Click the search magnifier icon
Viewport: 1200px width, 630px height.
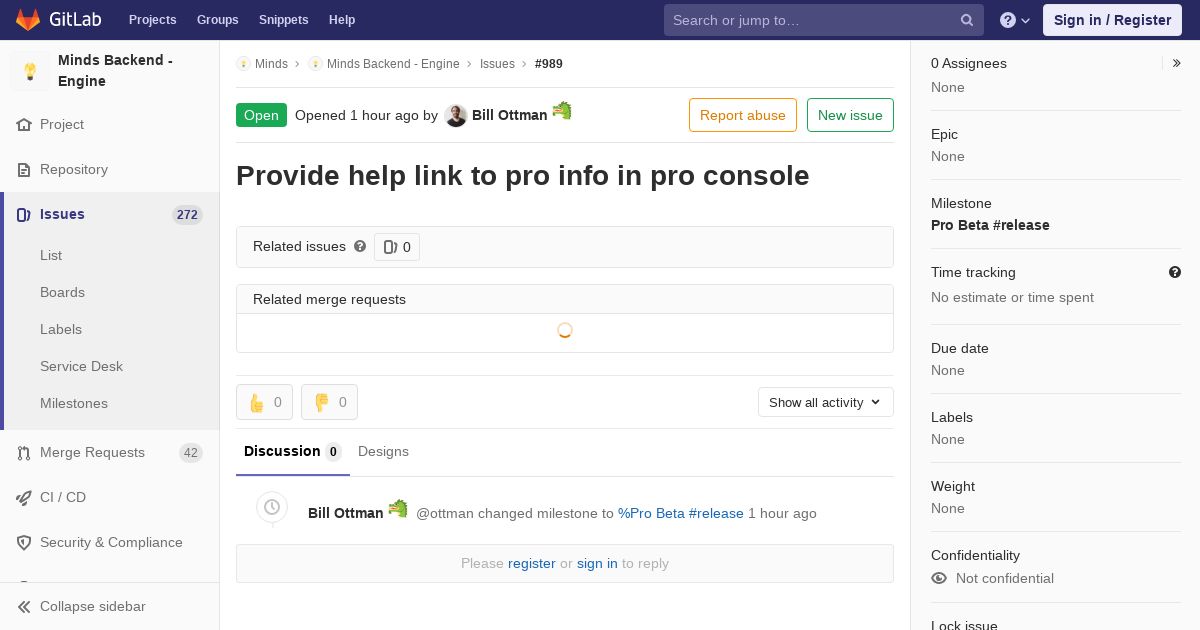click(x=967, y=20)
